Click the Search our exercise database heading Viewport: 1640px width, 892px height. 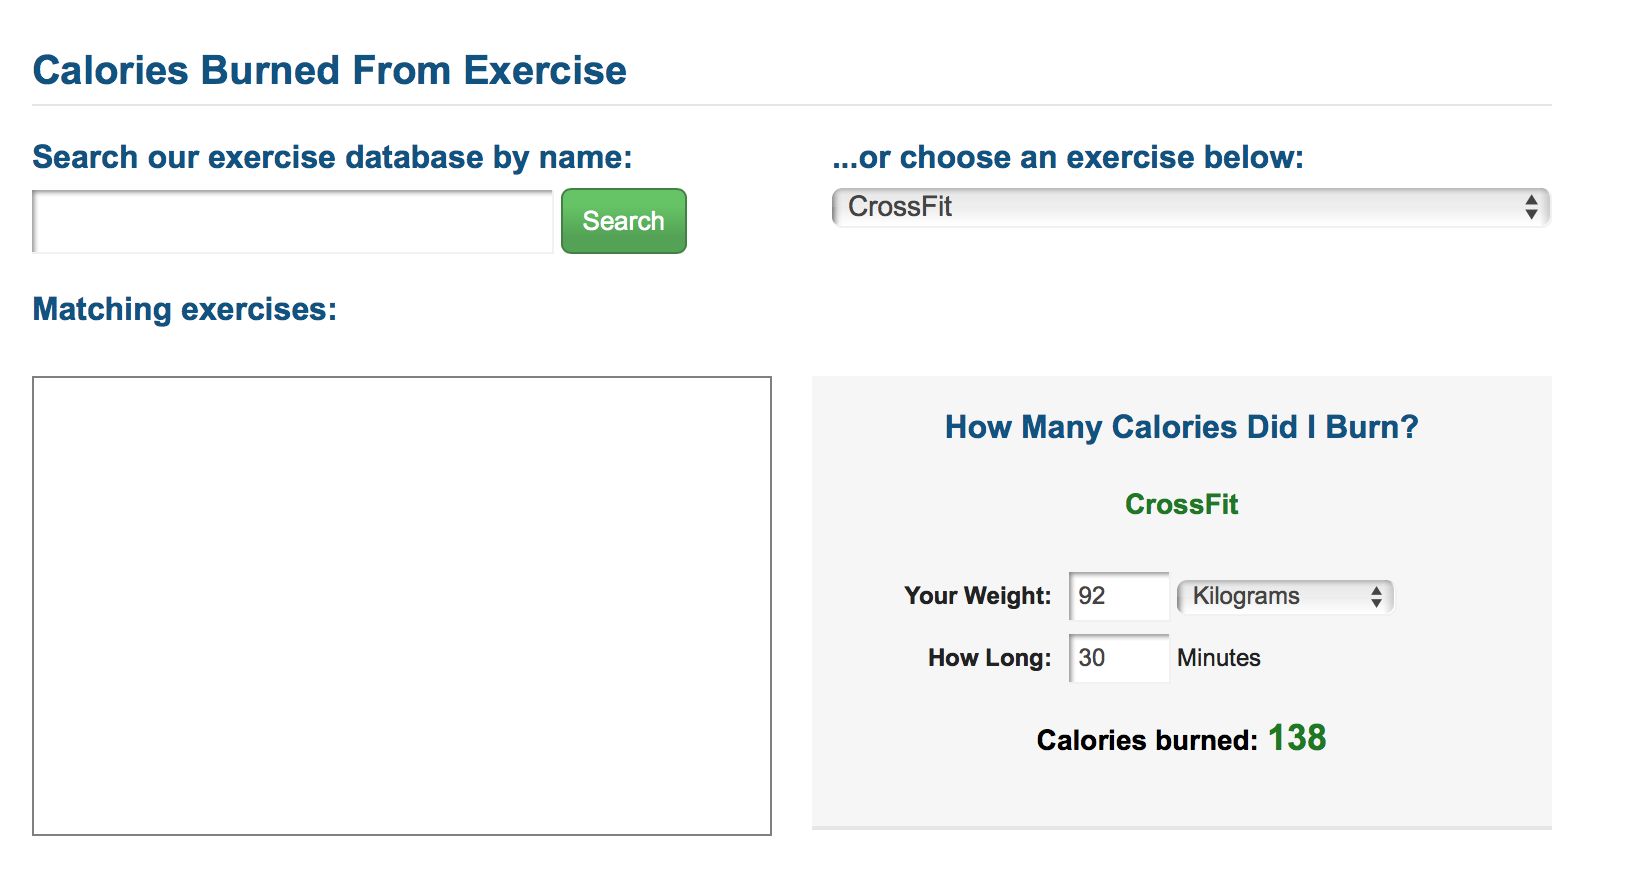point(332,157)
